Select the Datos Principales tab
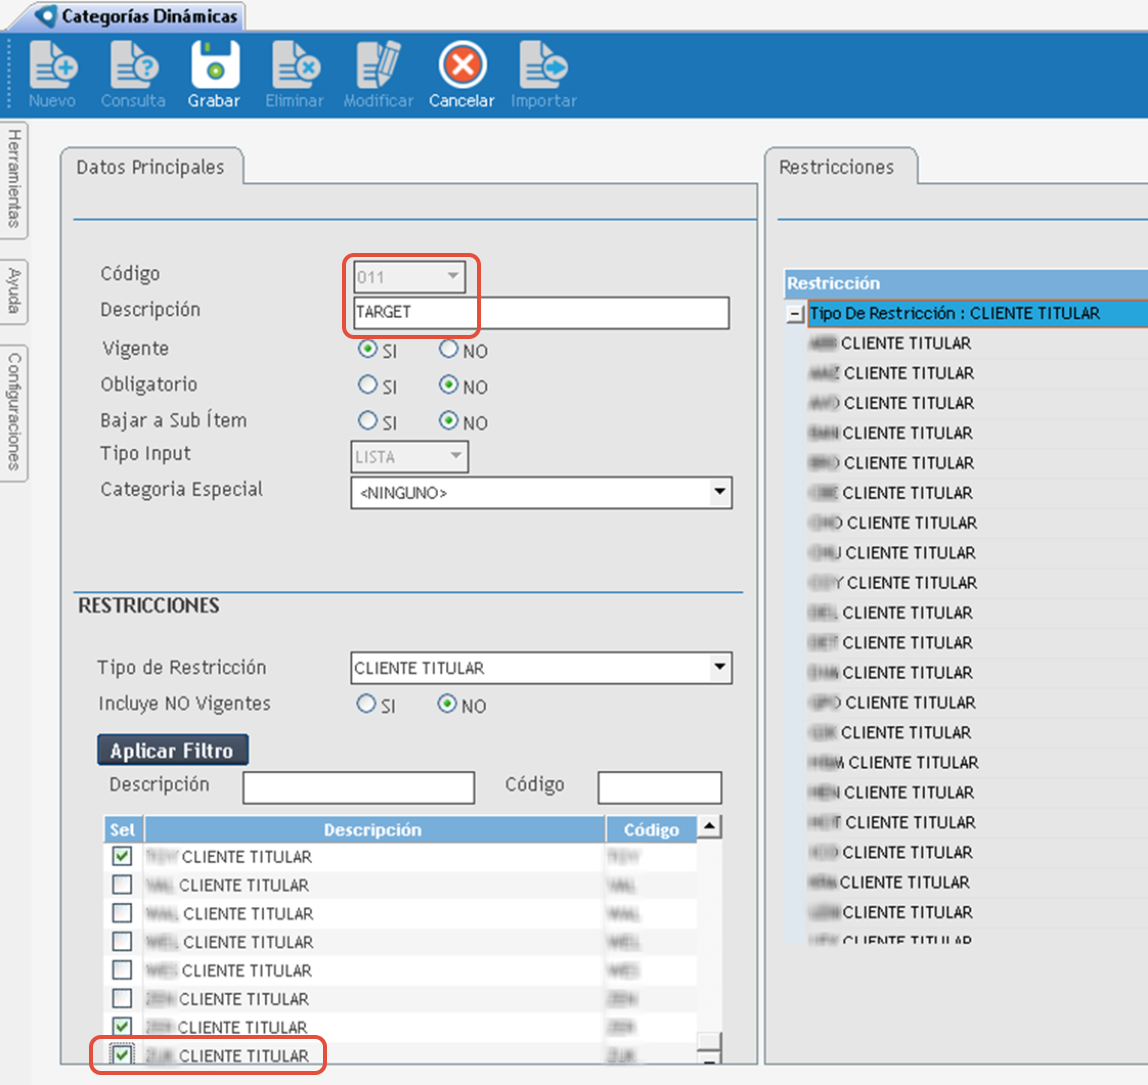The width and height of the screenshot is (1148, 1085). [x=151, y=167]
